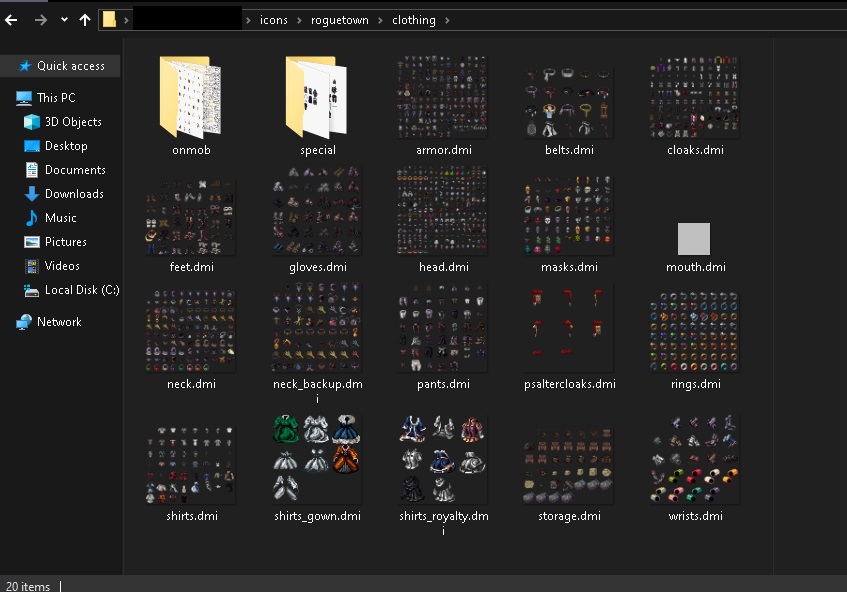Select the wrists.dmi file thumbnail
847x592 pixels.
pyautogui.click(x=694, y=459)
